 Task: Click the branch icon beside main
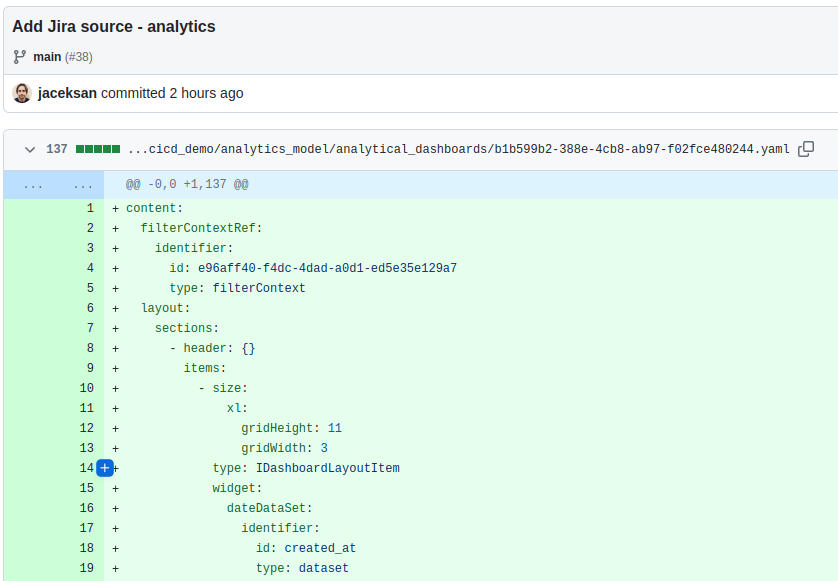[x=20, y=57]
